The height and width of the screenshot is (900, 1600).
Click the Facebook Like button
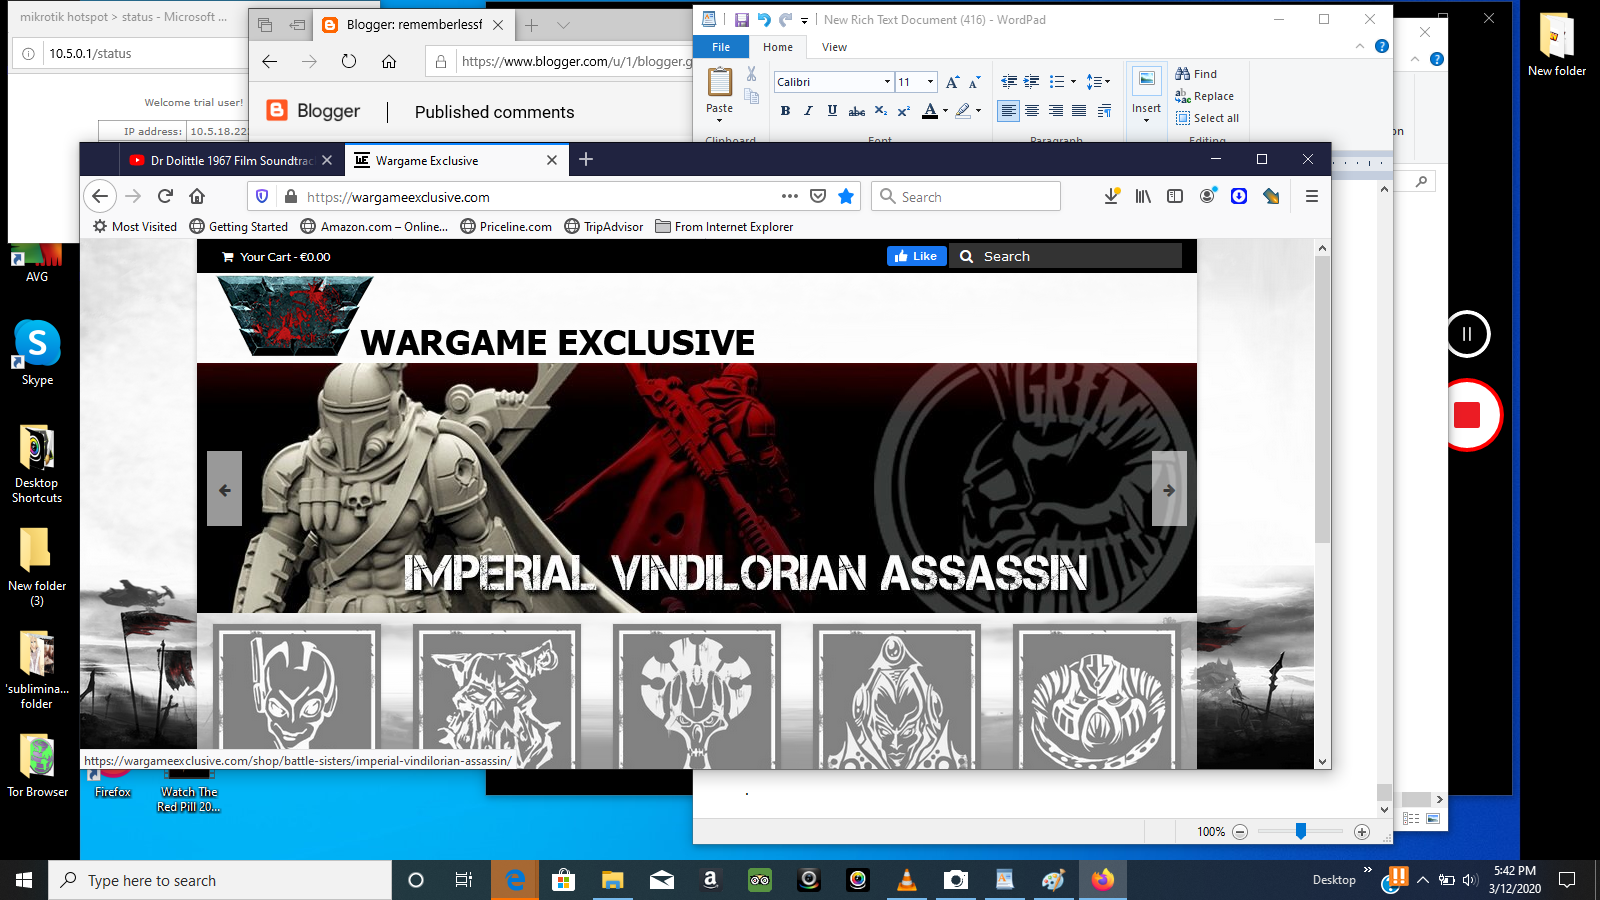pyautogui.click(x=916, y=256)
